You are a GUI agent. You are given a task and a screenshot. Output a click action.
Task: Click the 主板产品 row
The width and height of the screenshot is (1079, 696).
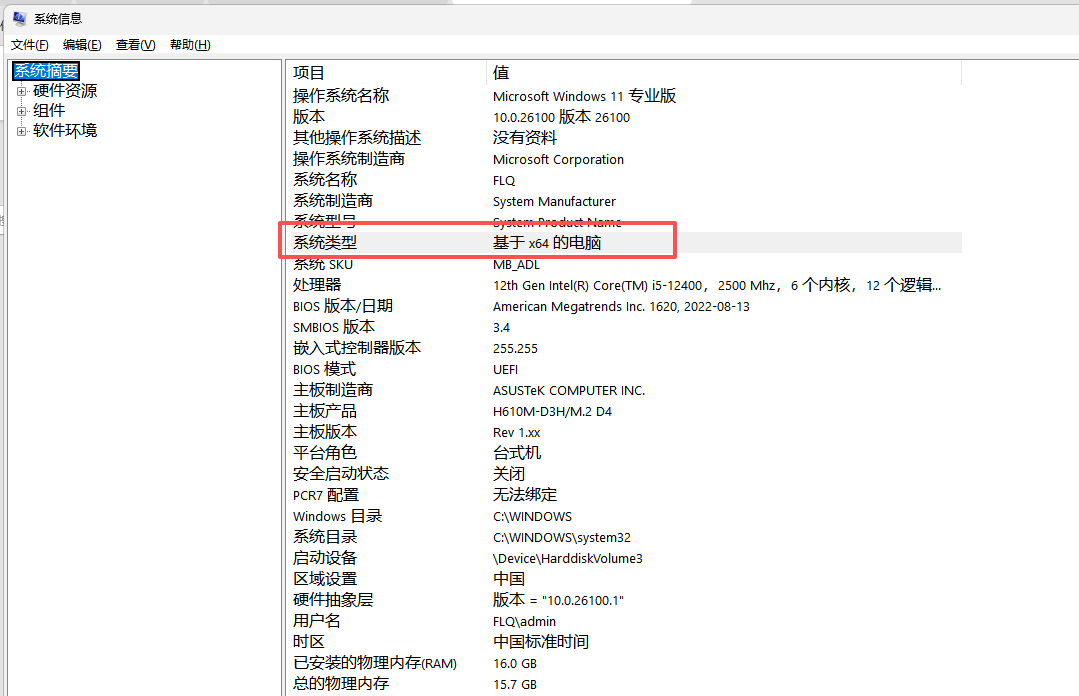coord(325,411)
